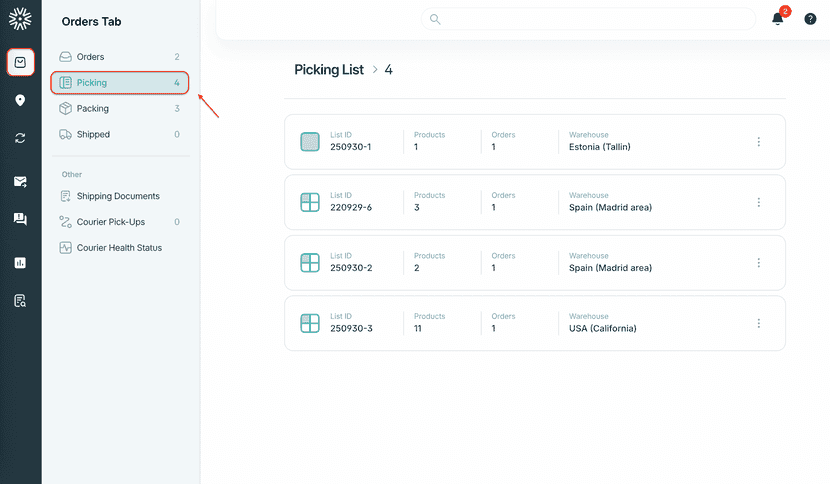Open the notifications bell
Image resolution: width=830 pixels, height=484 pixels.
point(778,19)
